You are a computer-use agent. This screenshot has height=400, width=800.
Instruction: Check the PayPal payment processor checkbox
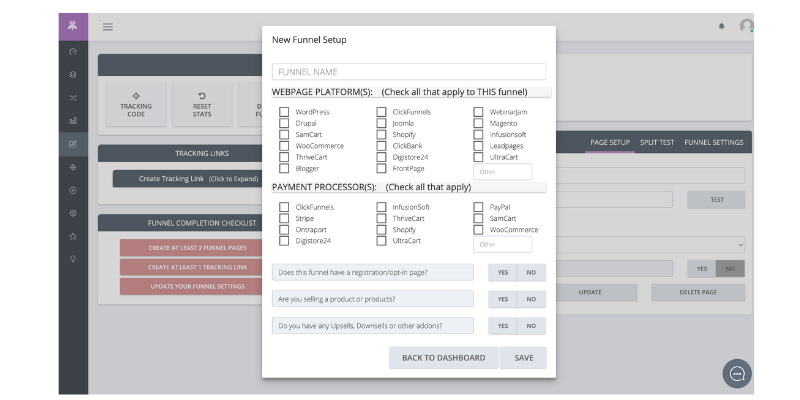(x=478, y=207)
